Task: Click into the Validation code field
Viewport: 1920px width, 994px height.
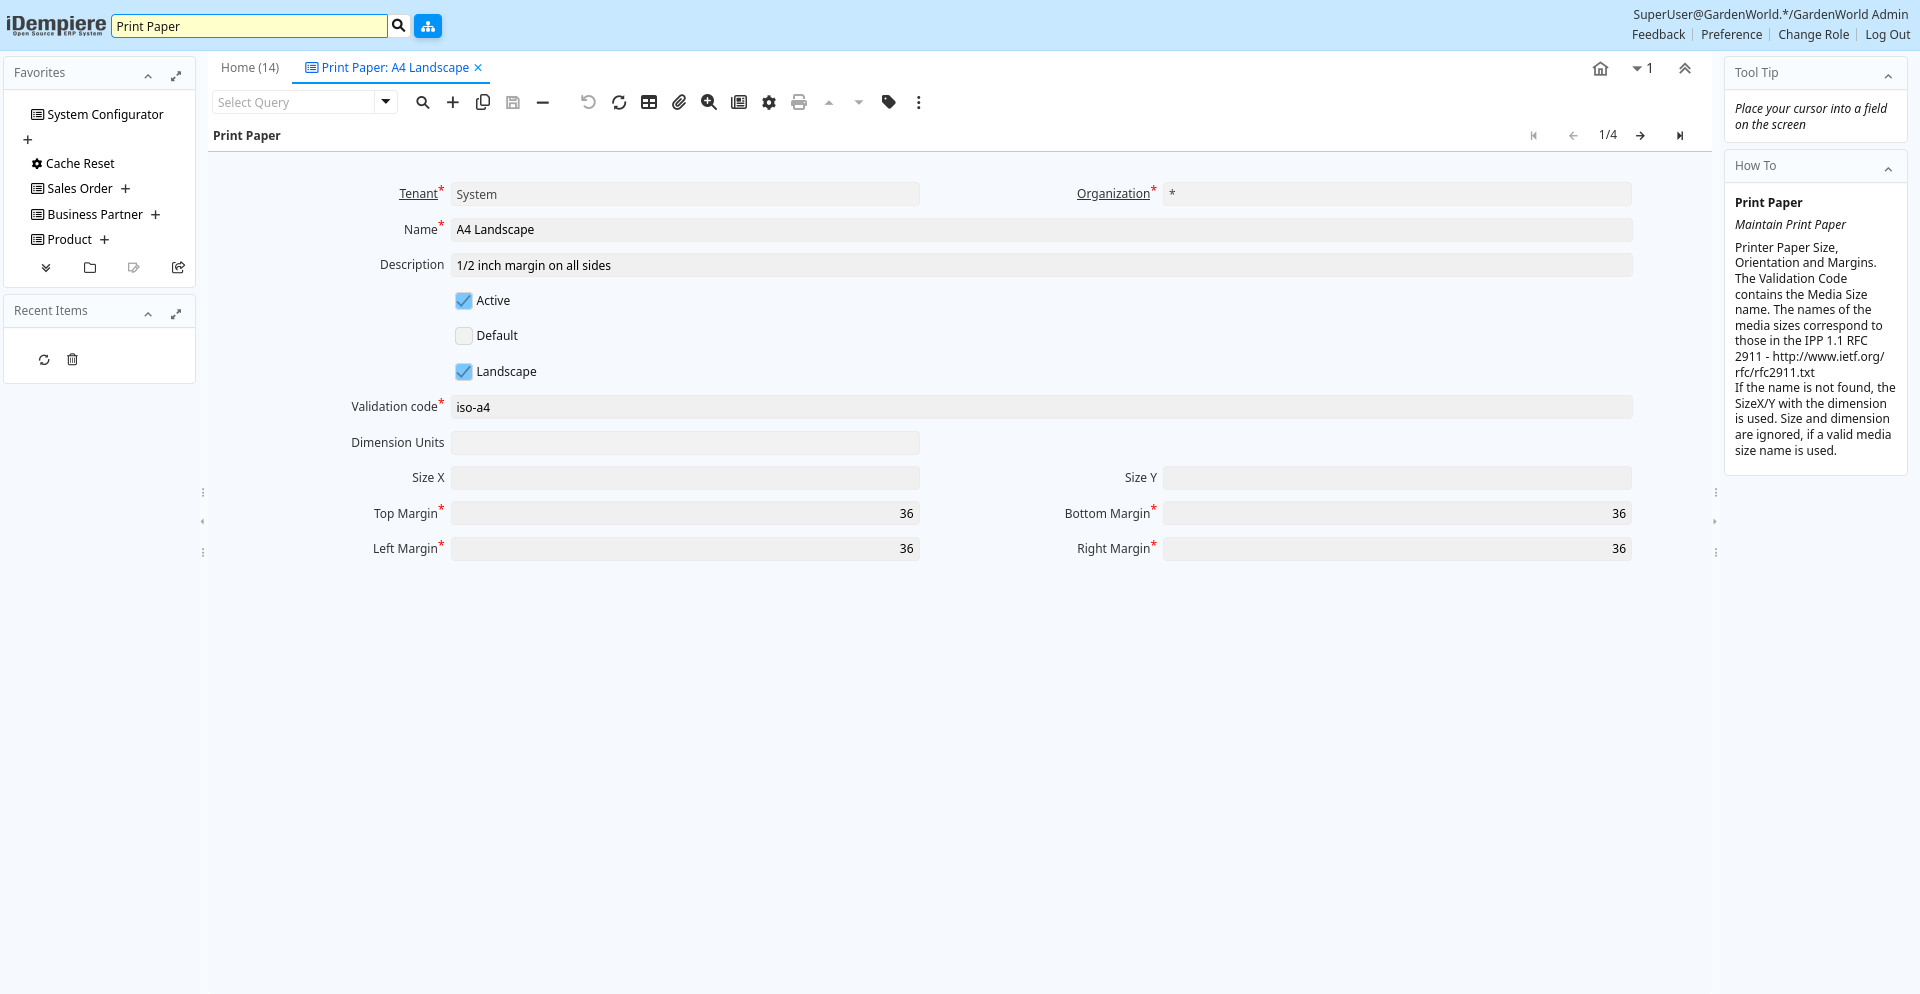Action: click(x=1040, y=407)
